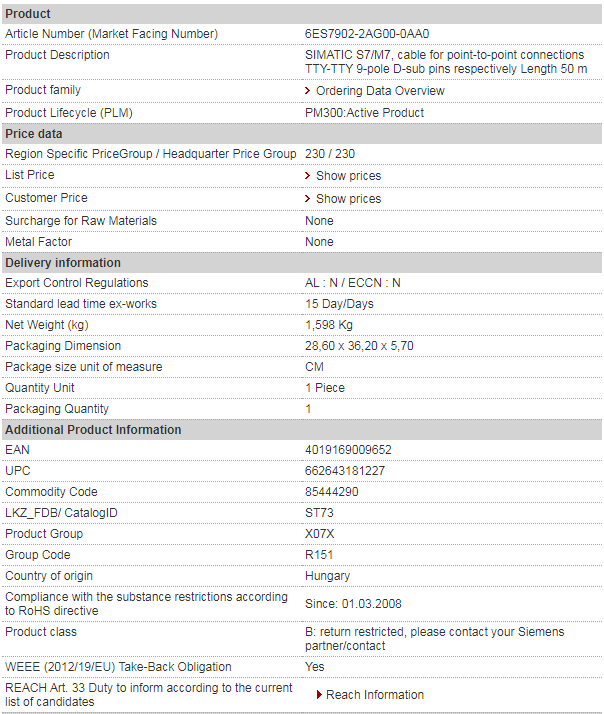The height and width of the screenshot is (714, 604).
Task: Click the Additional Product Information header
Action: (302, 430)
